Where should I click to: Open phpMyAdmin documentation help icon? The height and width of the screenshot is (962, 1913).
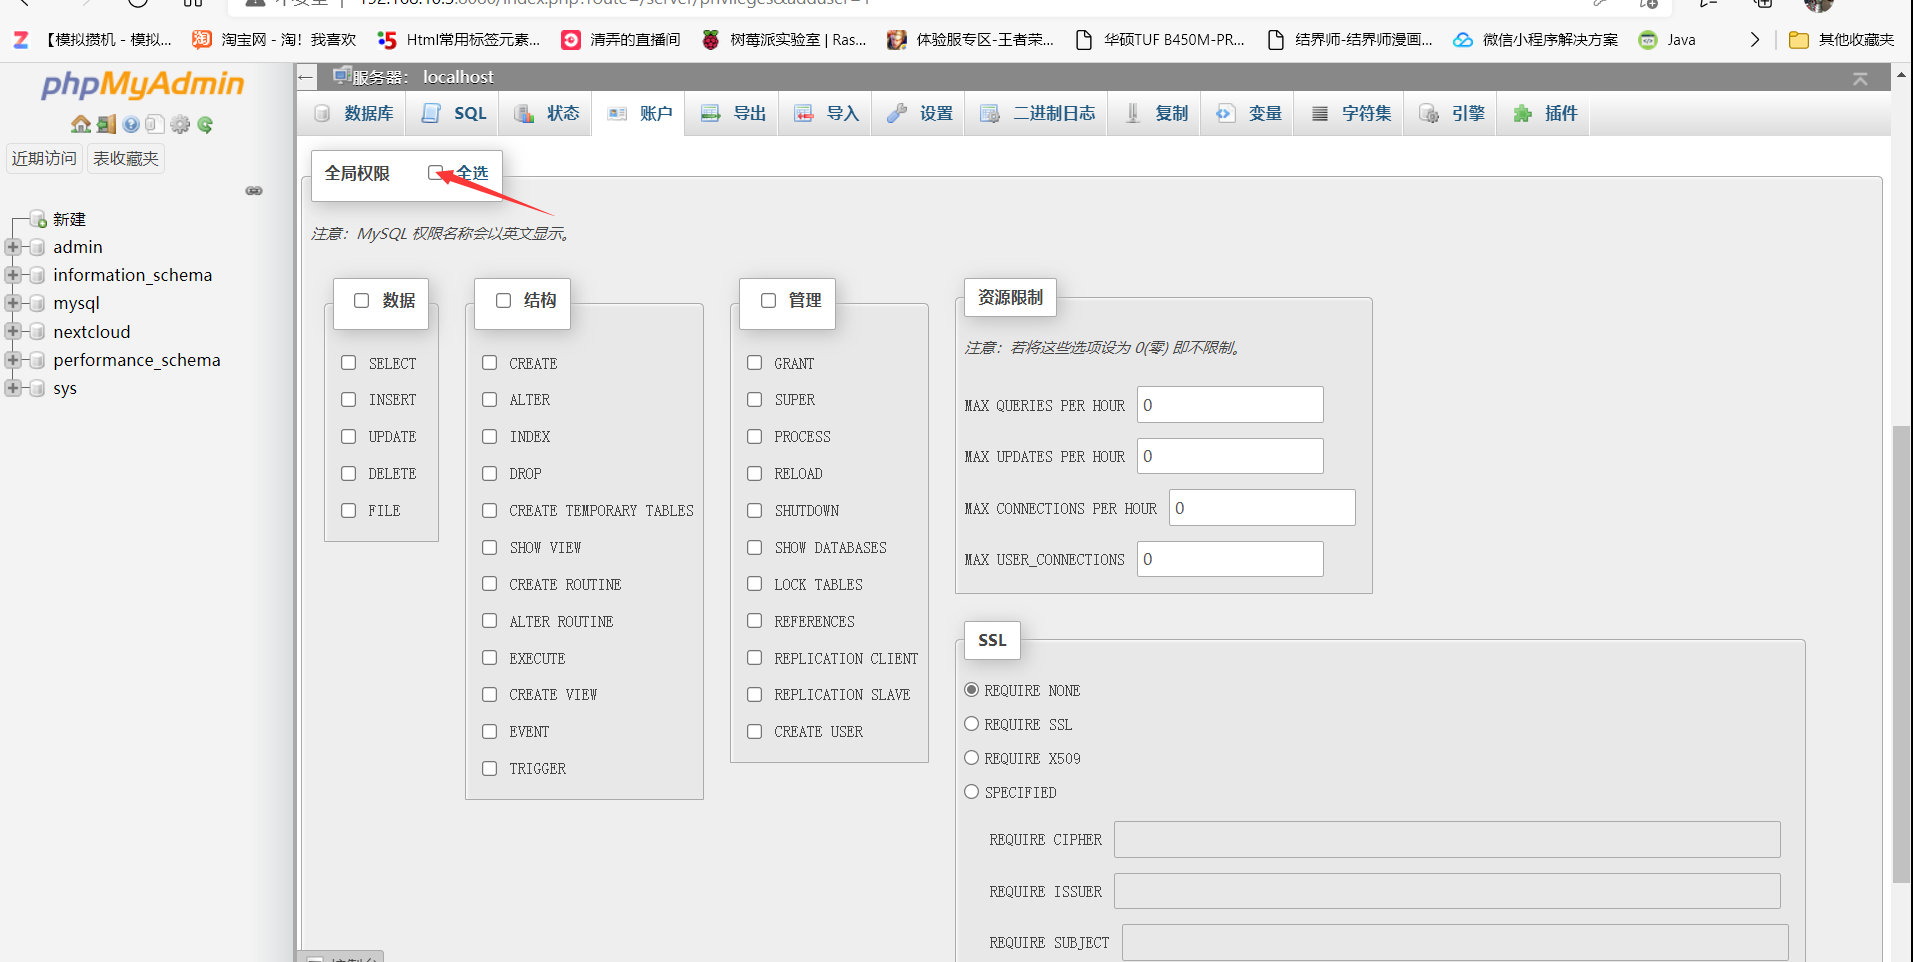point(131,124)
